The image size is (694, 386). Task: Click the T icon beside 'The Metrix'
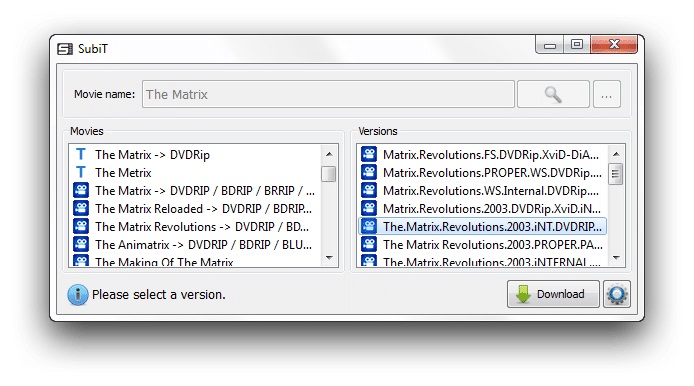pos(81,172)
